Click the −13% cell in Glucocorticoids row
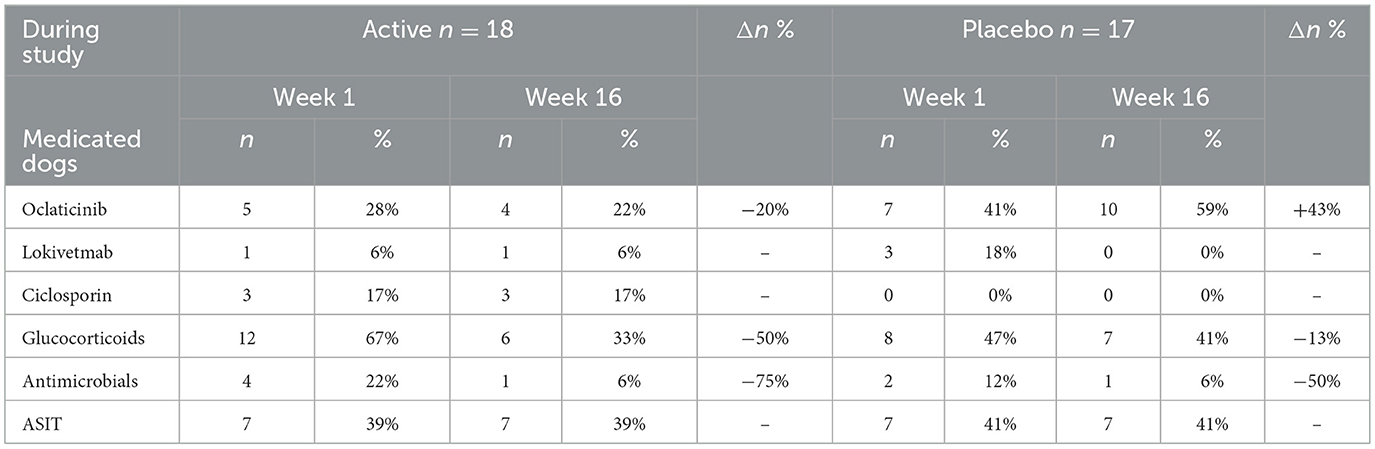 [x=1318, y=338]
